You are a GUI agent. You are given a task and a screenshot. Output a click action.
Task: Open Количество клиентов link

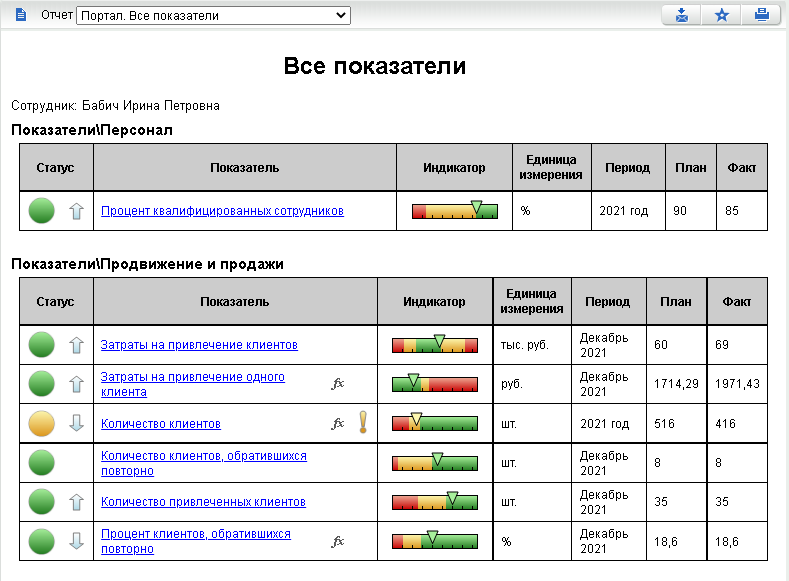[160, 424]
